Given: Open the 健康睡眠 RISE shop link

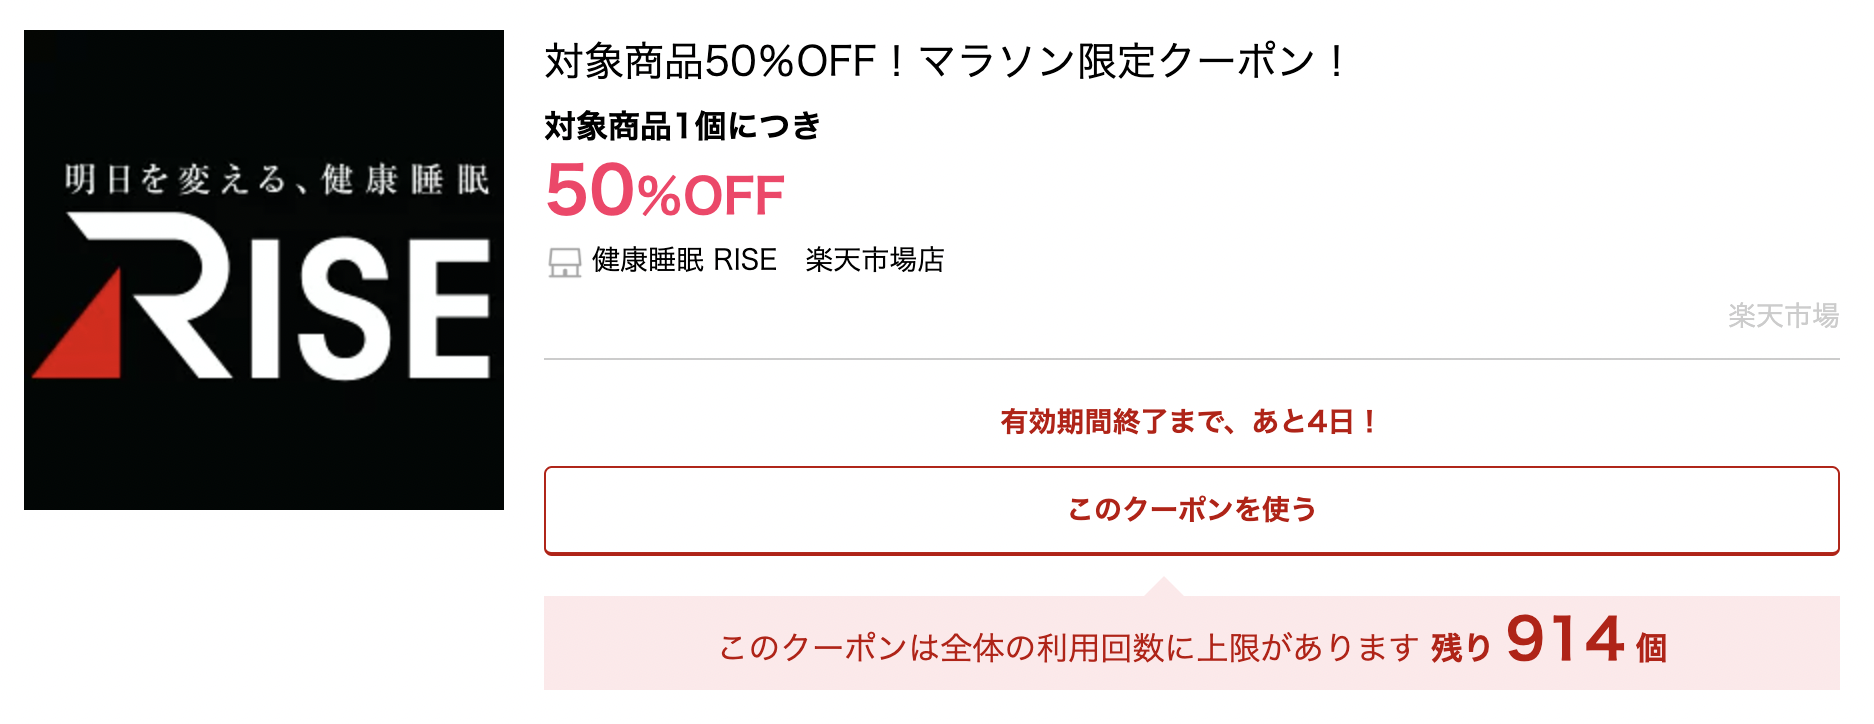Looking at the screenshot, I should [684, 260].
